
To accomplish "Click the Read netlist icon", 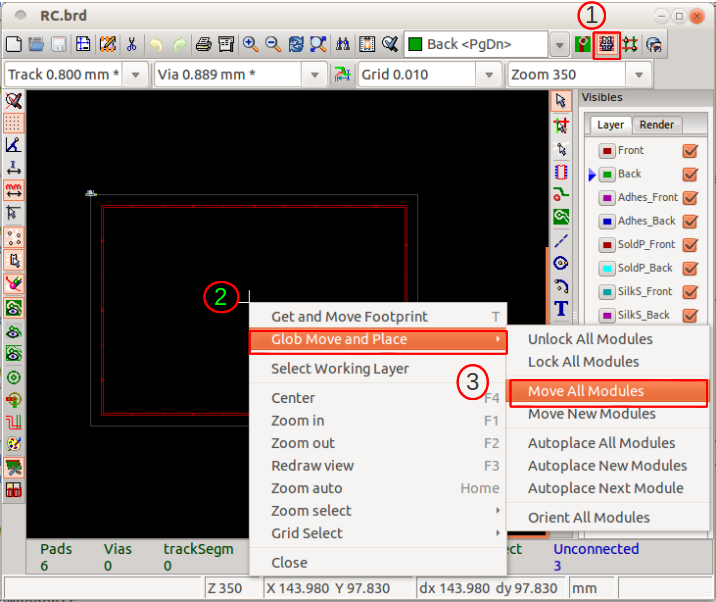I will pyautogui.click(x=367, y=44).
